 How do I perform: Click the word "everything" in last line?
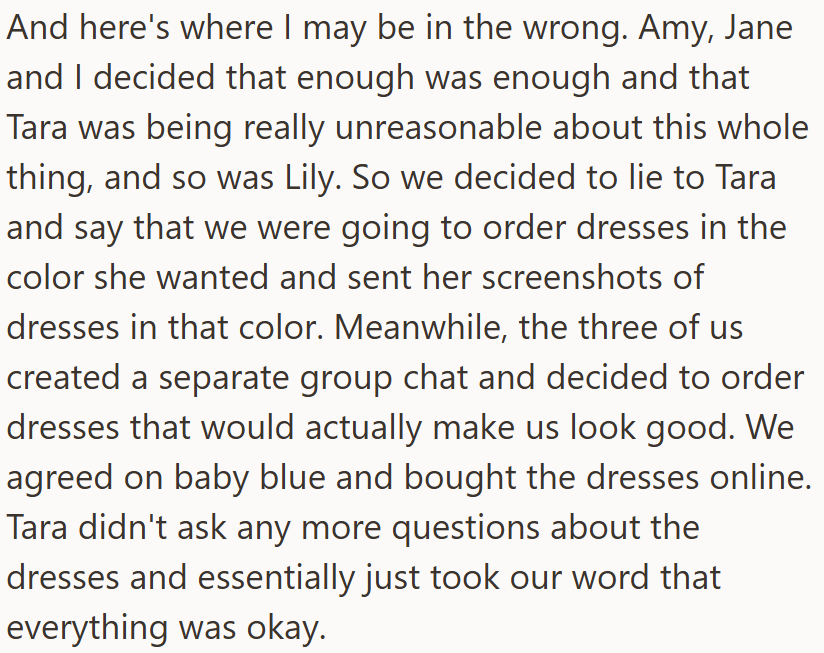click(x=87, y=628)
